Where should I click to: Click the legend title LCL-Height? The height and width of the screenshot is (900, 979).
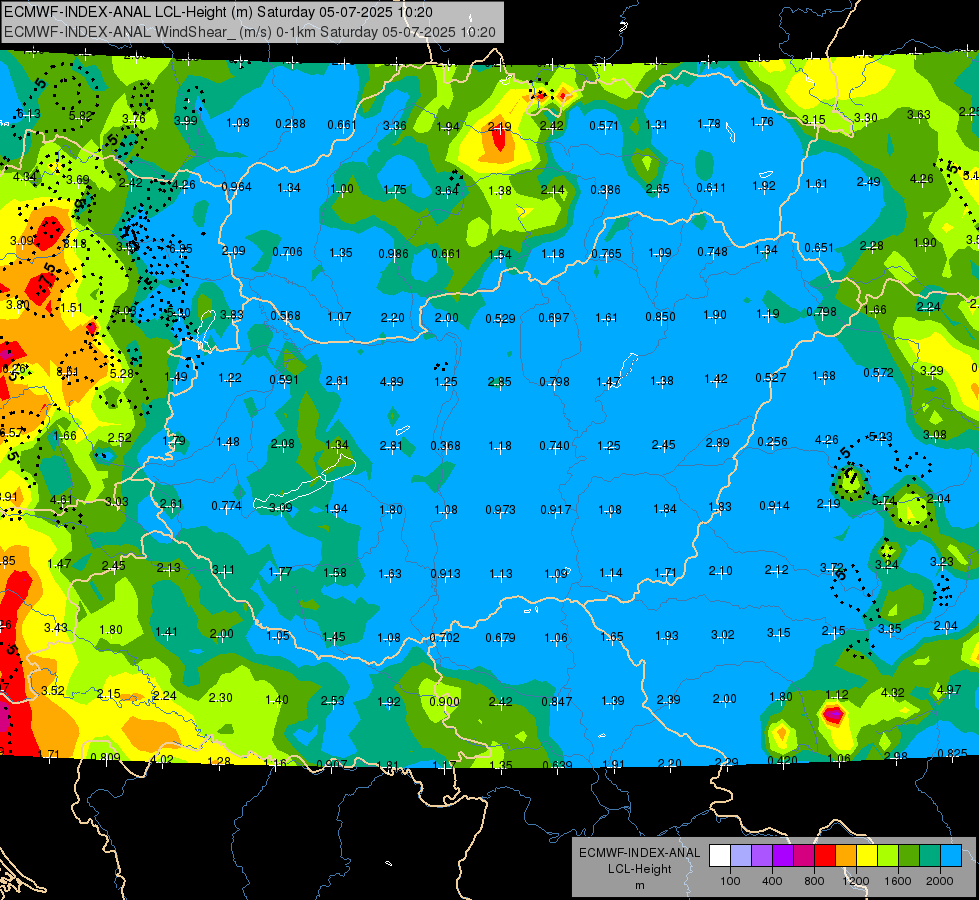tap(639, 869)
